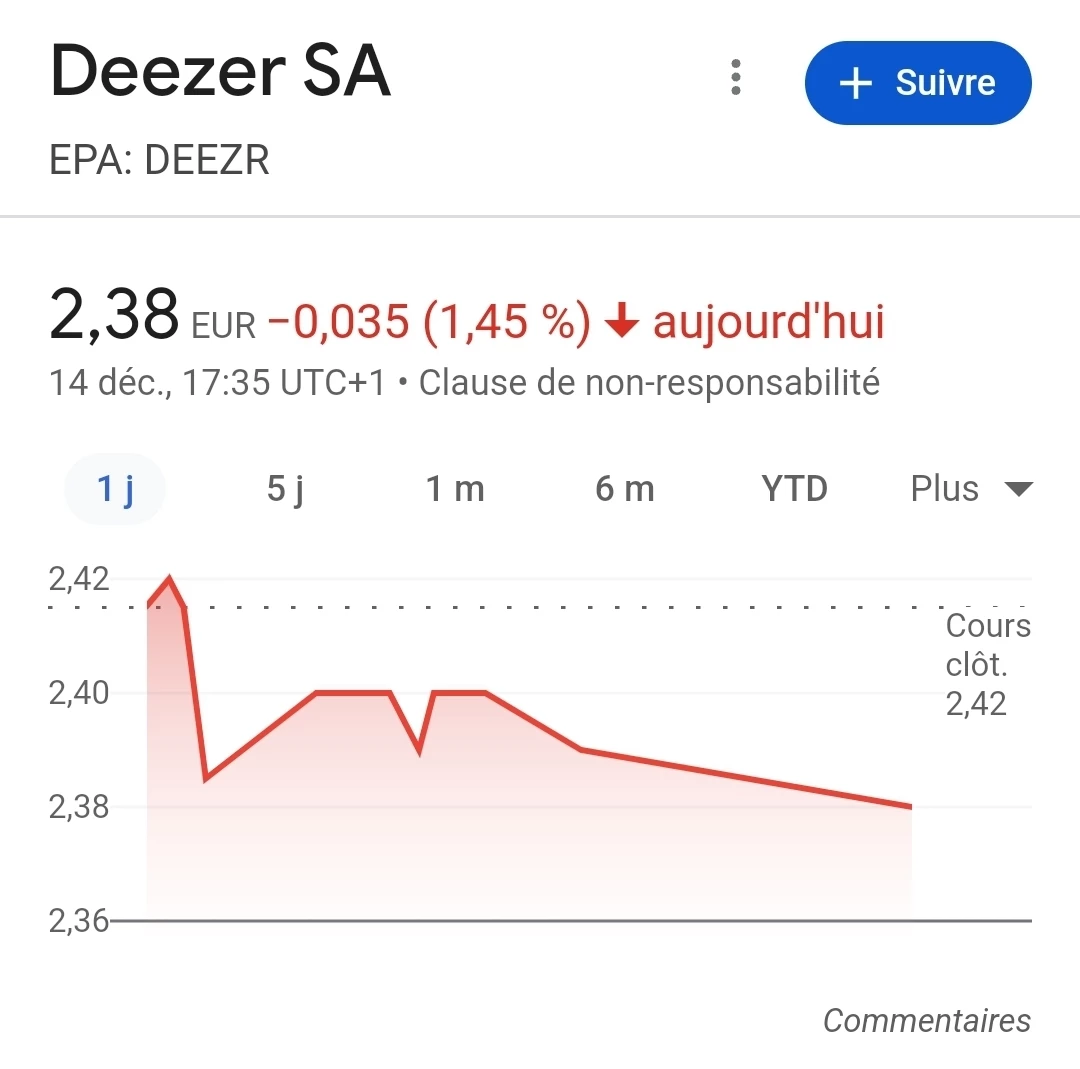The width and height of the screenshot is (1080, 1069).
Task: Select the 6 m range tab
Action: point(625,489)
